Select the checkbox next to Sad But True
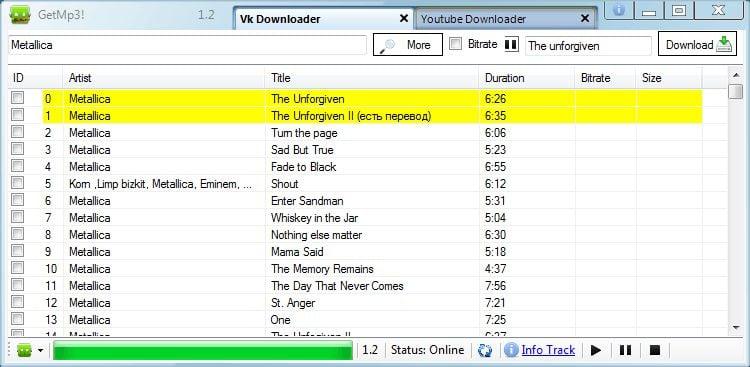The width and height of the screenshot is (750, 367). (x=17, y=149)
